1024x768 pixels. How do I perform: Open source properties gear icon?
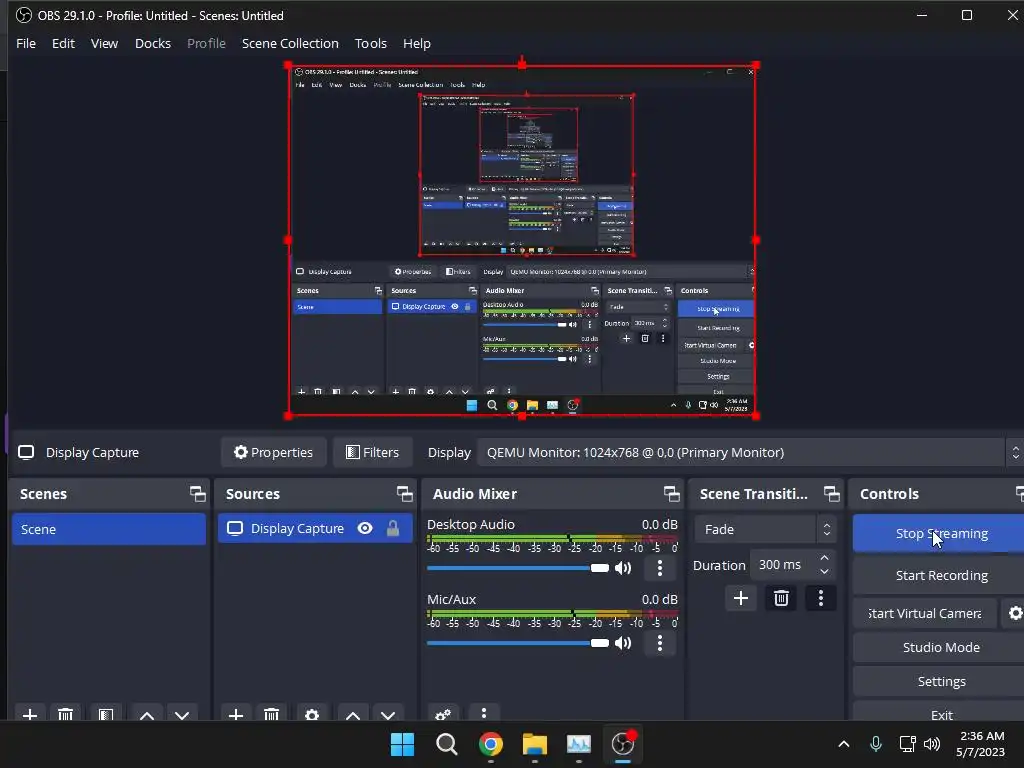(312, 714)
